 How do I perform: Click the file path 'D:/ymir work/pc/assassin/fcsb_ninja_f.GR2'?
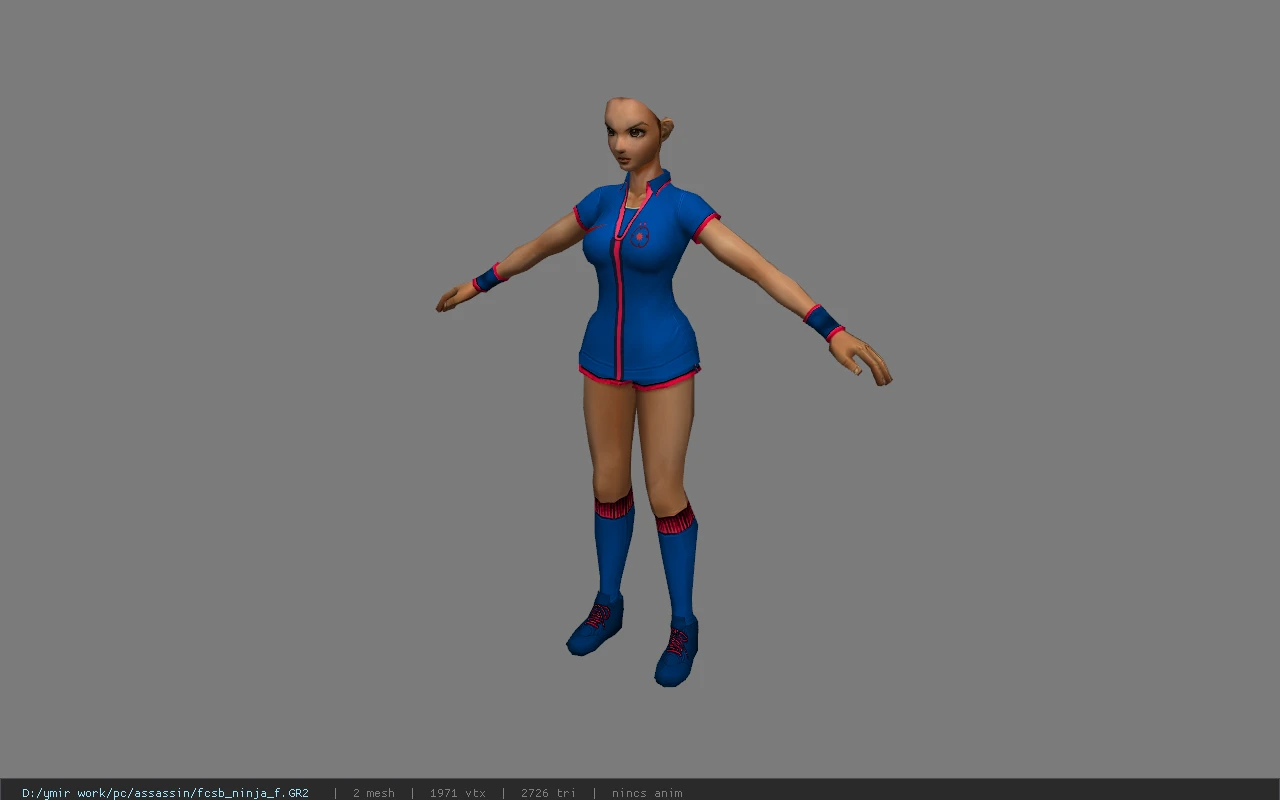(165, 793)
